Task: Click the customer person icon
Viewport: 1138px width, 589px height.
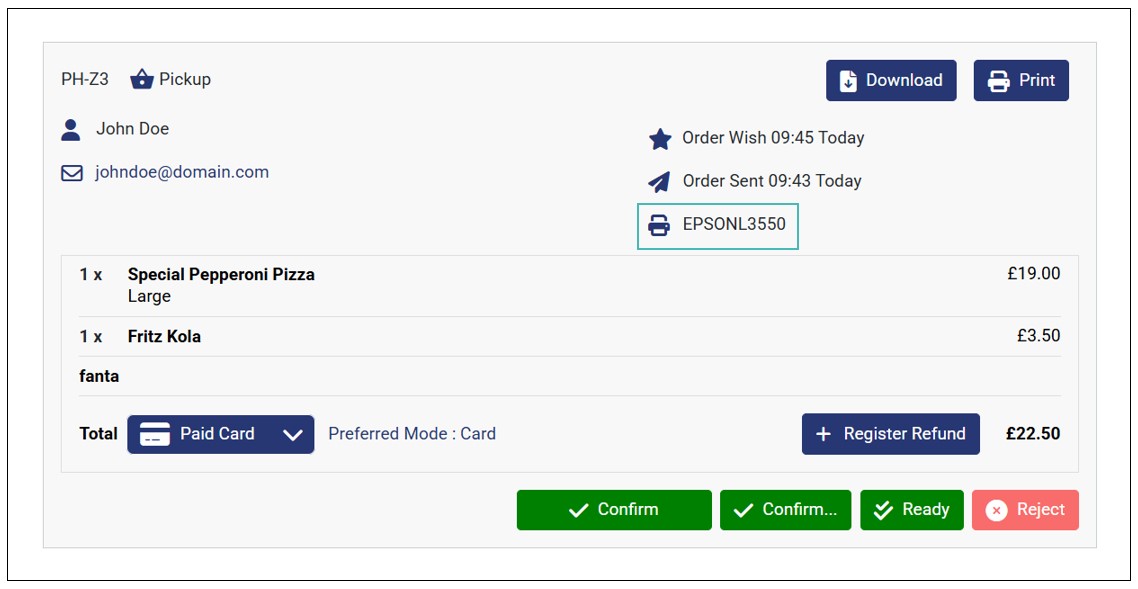Action: click(71, 129)
